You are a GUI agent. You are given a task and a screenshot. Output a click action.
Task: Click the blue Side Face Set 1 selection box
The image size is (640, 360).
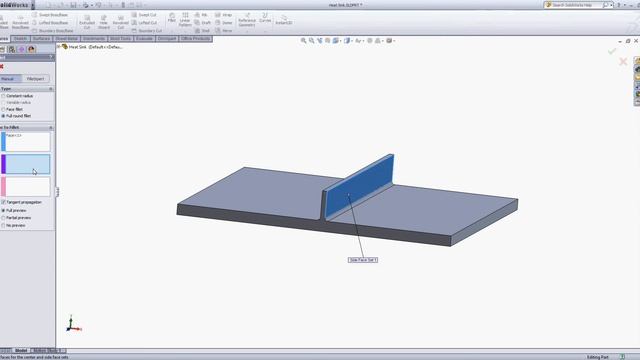pos(26,141)
